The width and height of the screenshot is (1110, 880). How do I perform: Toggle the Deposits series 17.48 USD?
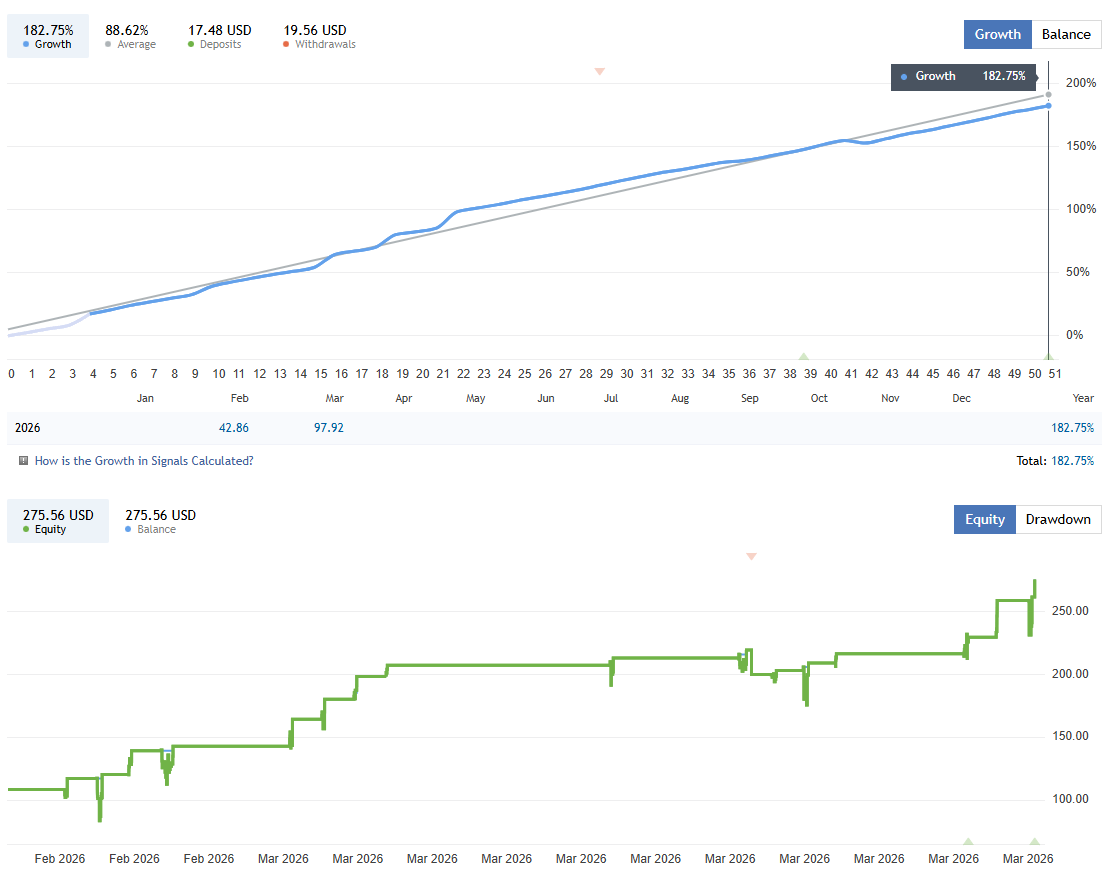[x=219, y=36]
